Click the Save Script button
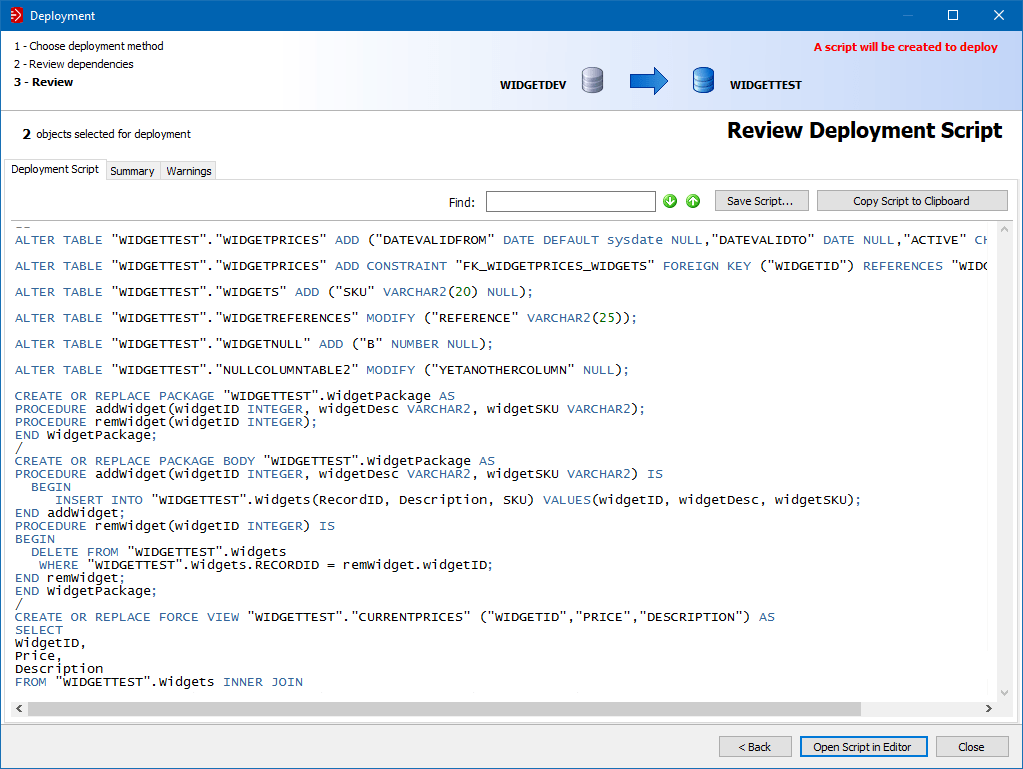Image resolution: width=1023 pixels, height=769 pixels. click(760, 201)
